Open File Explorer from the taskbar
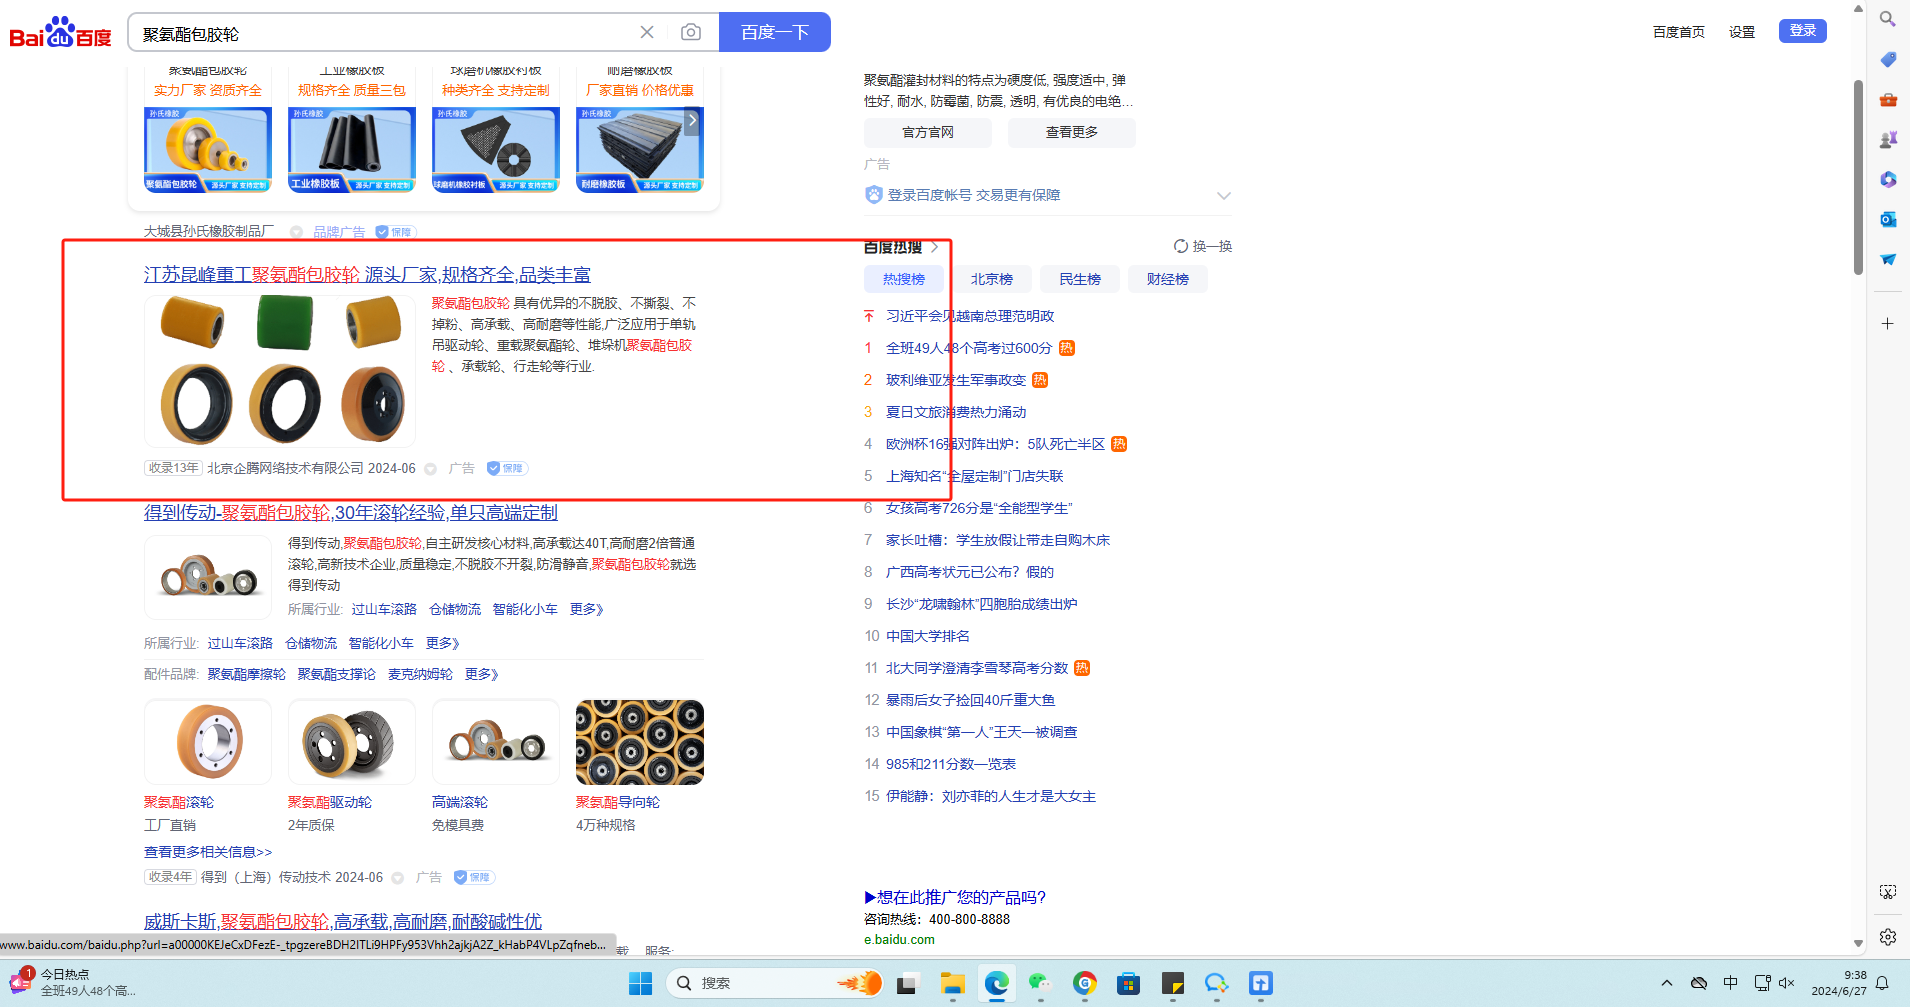 pyautogui.click(x=952, y=983)
